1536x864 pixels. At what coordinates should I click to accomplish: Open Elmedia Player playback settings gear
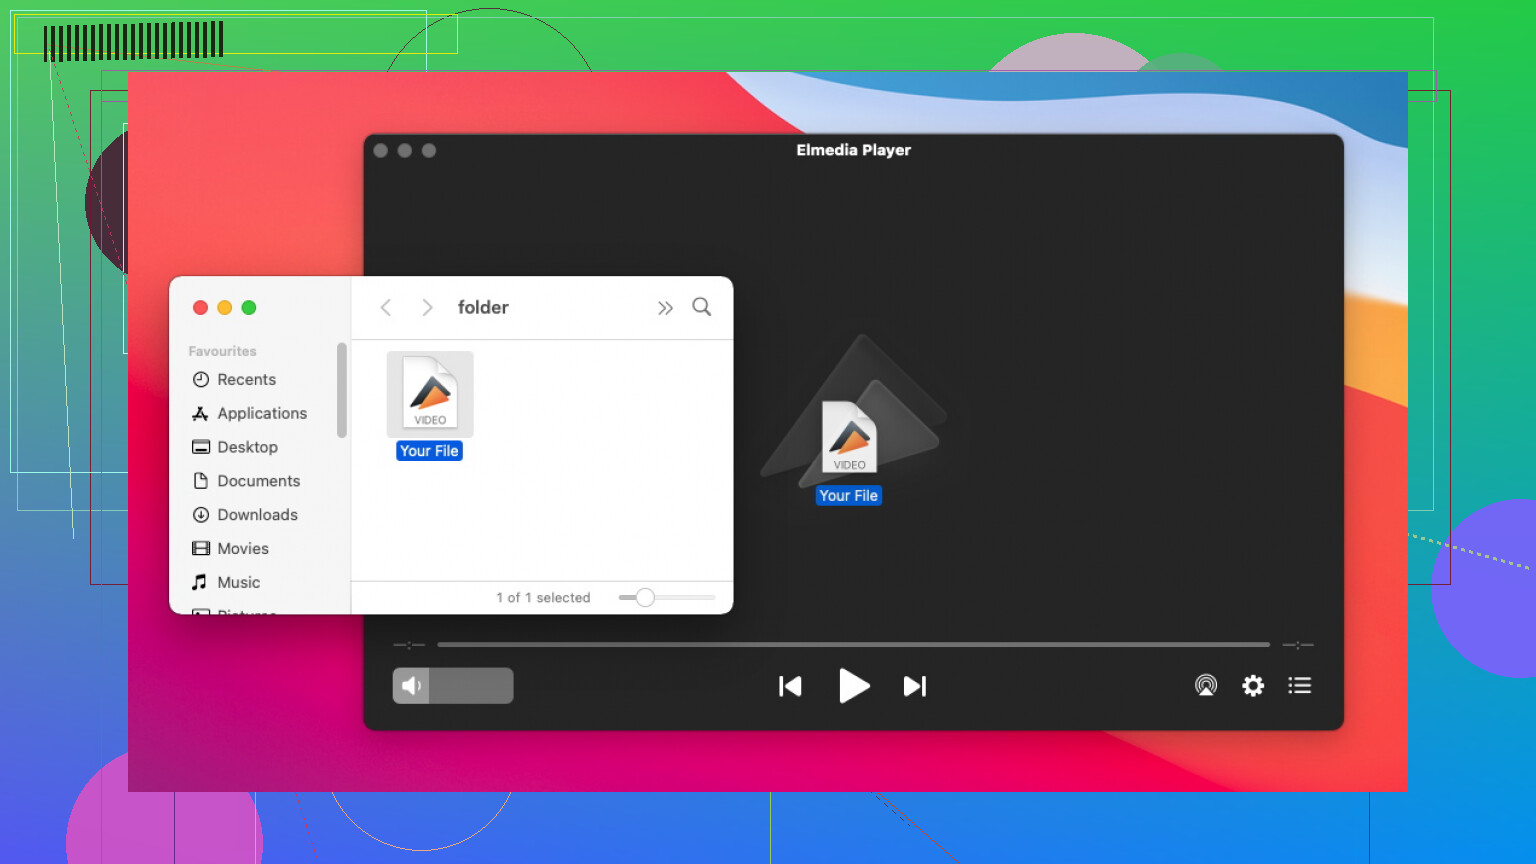click(x=1253, y=686)
